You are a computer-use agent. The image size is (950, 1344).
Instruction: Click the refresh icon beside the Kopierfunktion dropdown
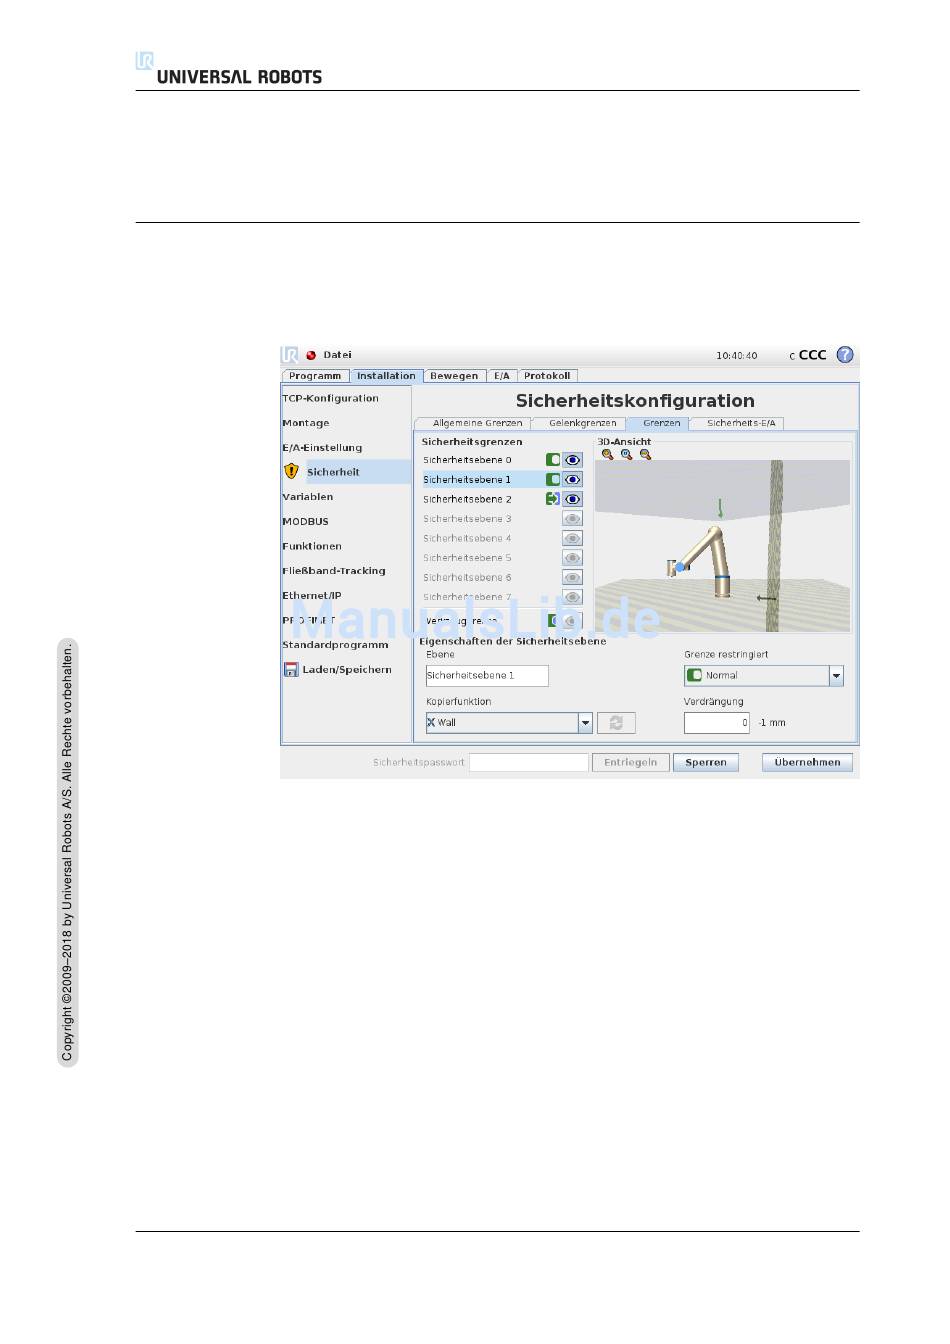616,722
